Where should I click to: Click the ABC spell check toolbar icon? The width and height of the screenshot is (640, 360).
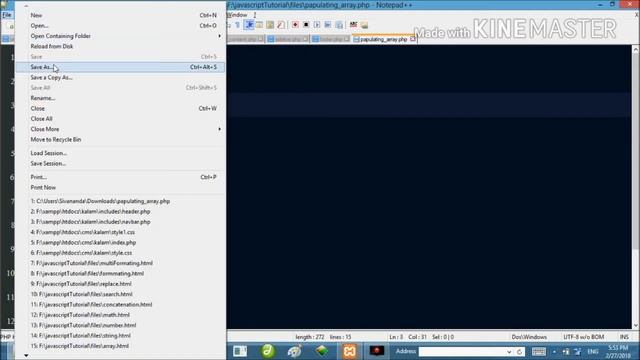tap(353, 25)
